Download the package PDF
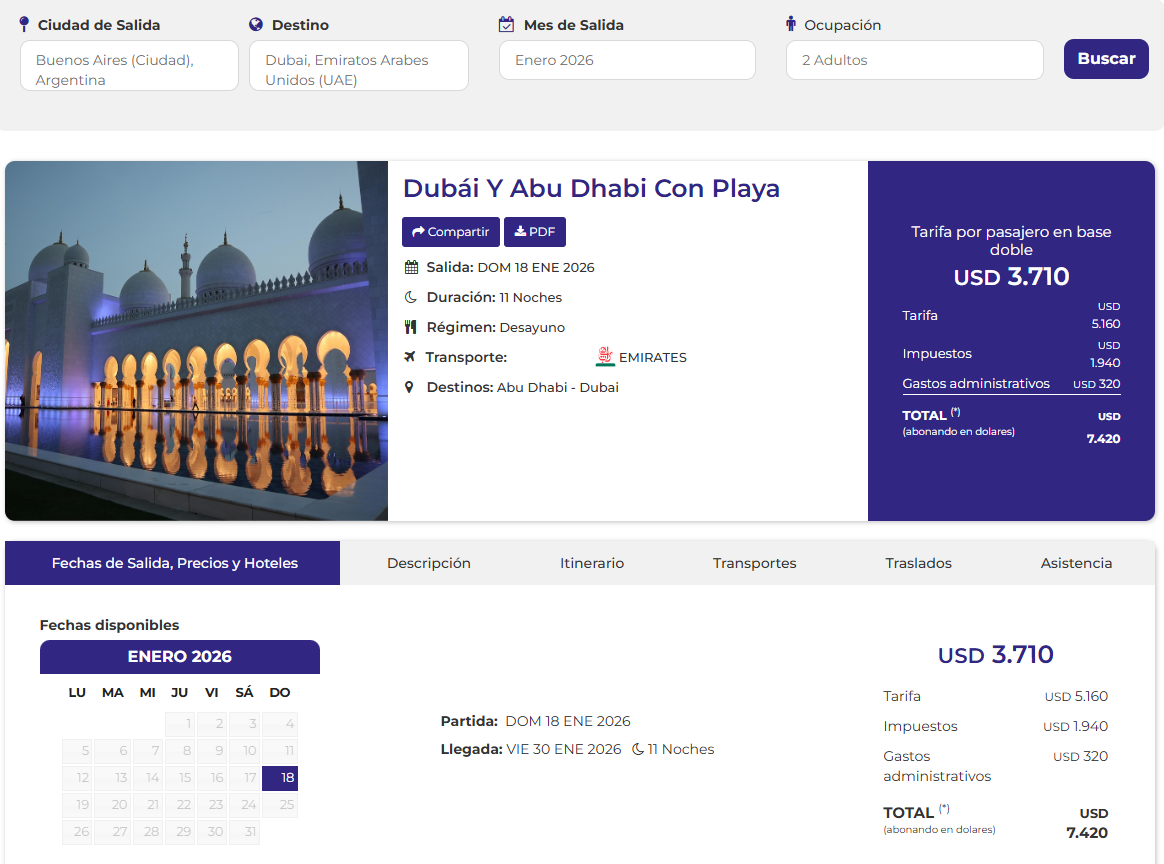The width and height of the screenshot is (1164, 864). tap(535, 232)
